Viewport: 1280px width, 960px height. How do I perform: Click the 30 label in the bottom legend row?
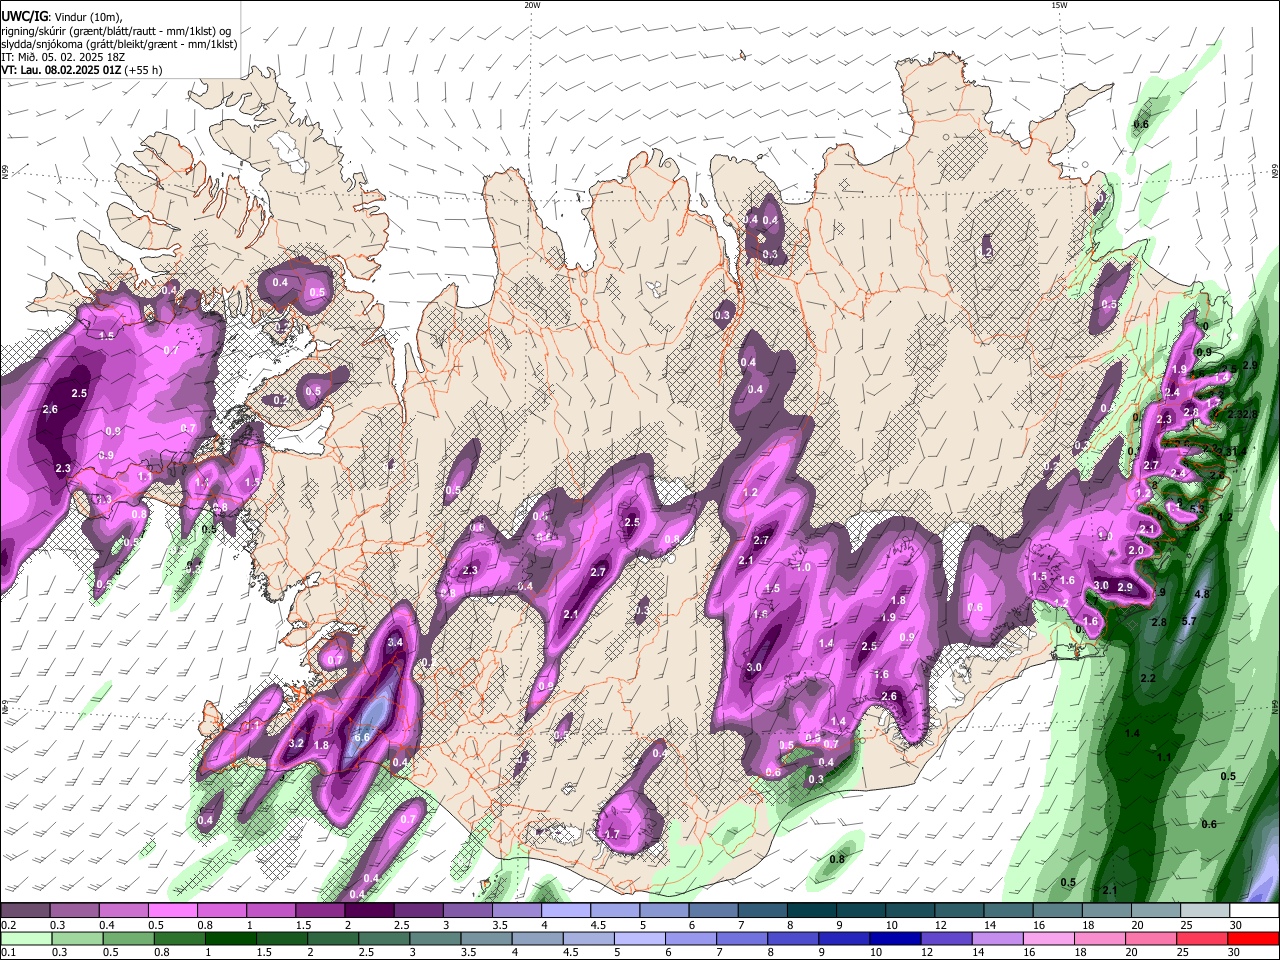(x=1235, y=953)
